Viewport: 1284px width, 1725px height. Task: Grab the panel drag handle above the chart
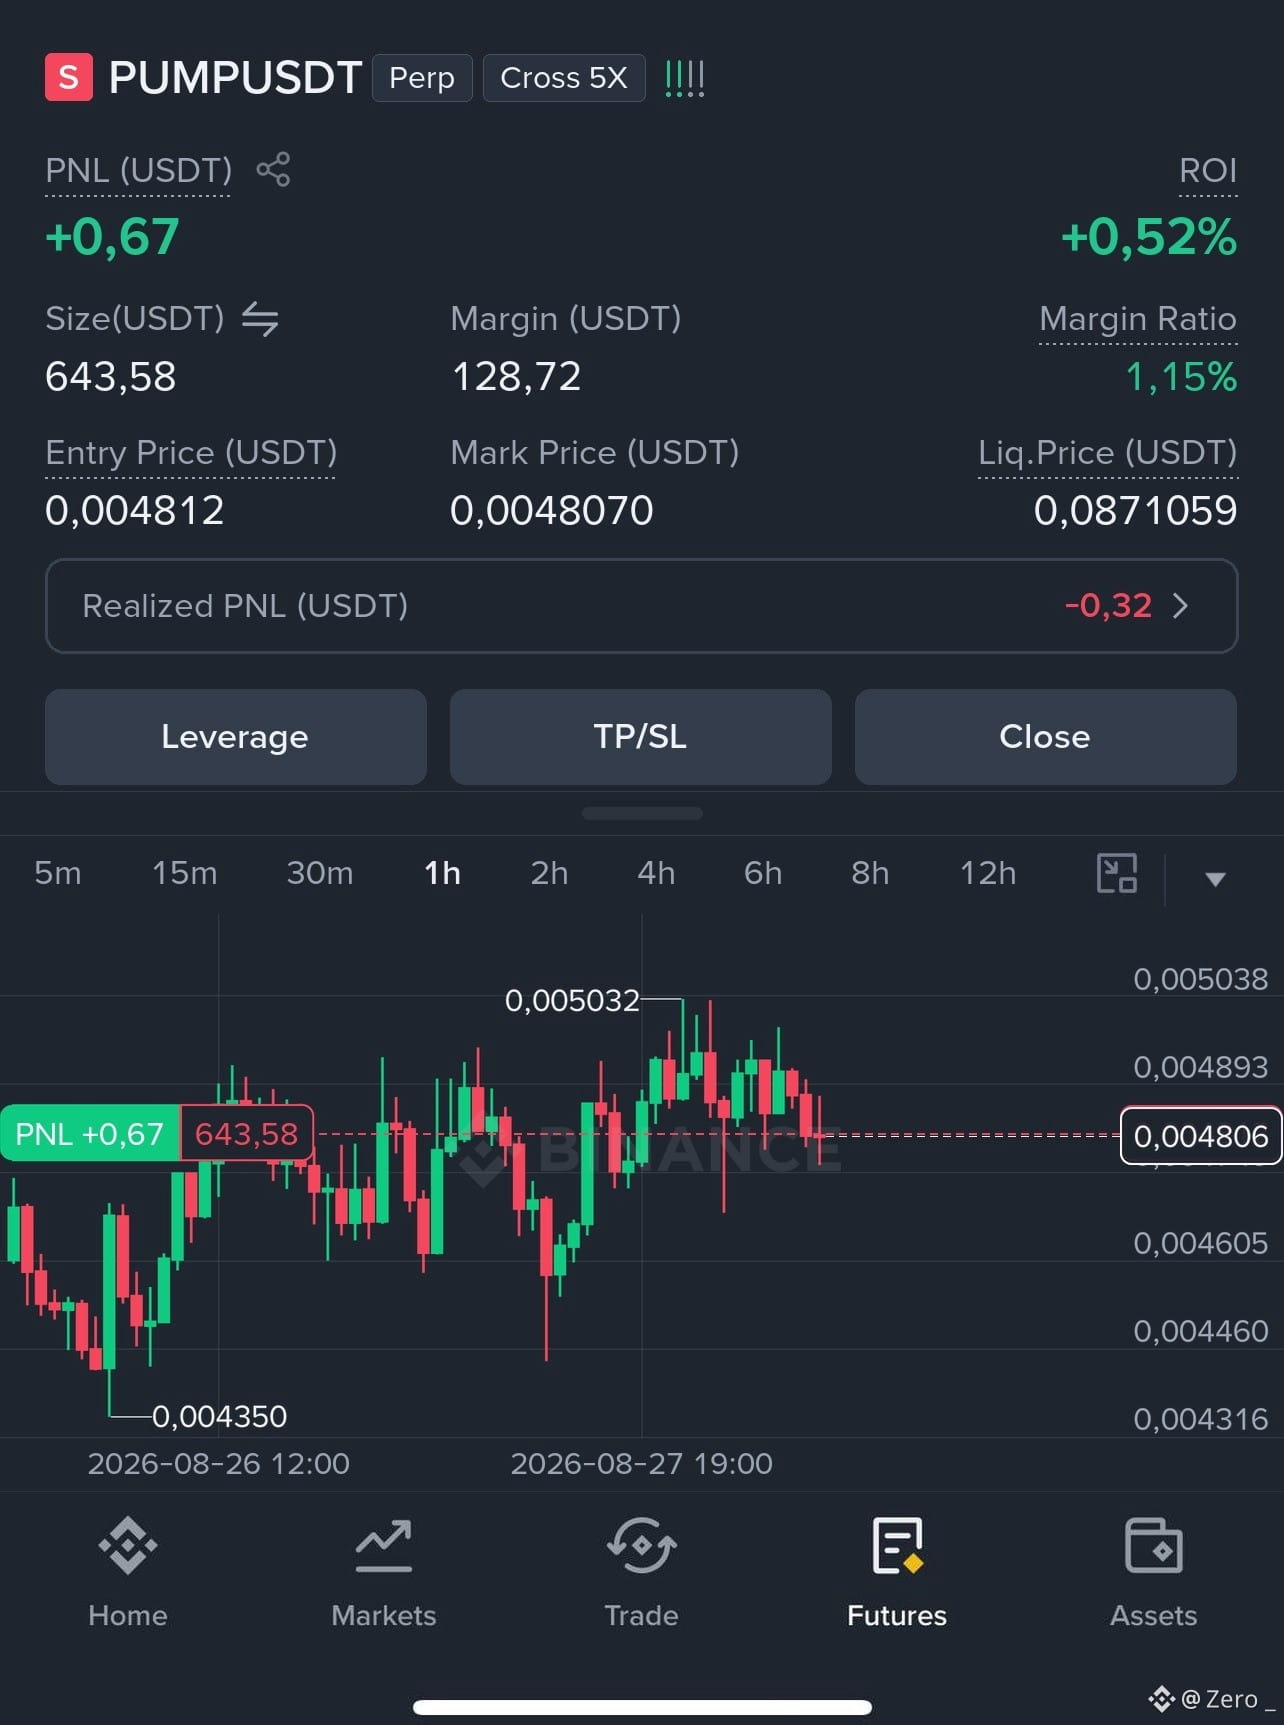coord(642,813)
